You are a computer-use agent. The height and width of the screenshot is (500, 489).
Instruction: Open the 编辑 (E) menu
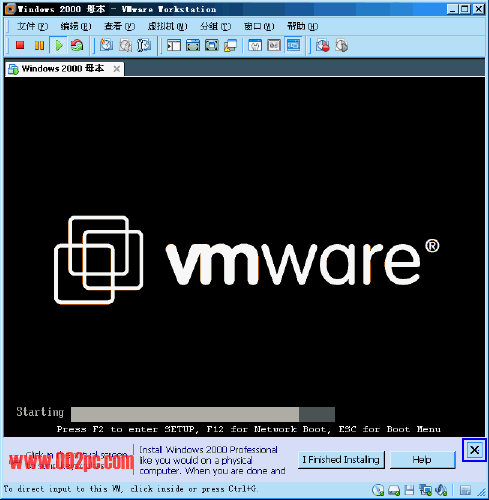coord(76,26)
